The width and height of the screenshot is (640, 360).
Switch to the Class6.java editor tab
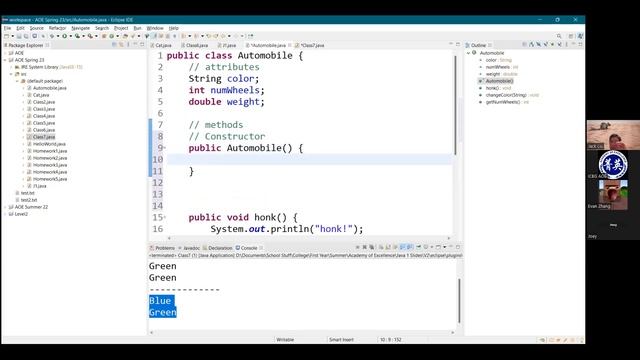[195, 45]
